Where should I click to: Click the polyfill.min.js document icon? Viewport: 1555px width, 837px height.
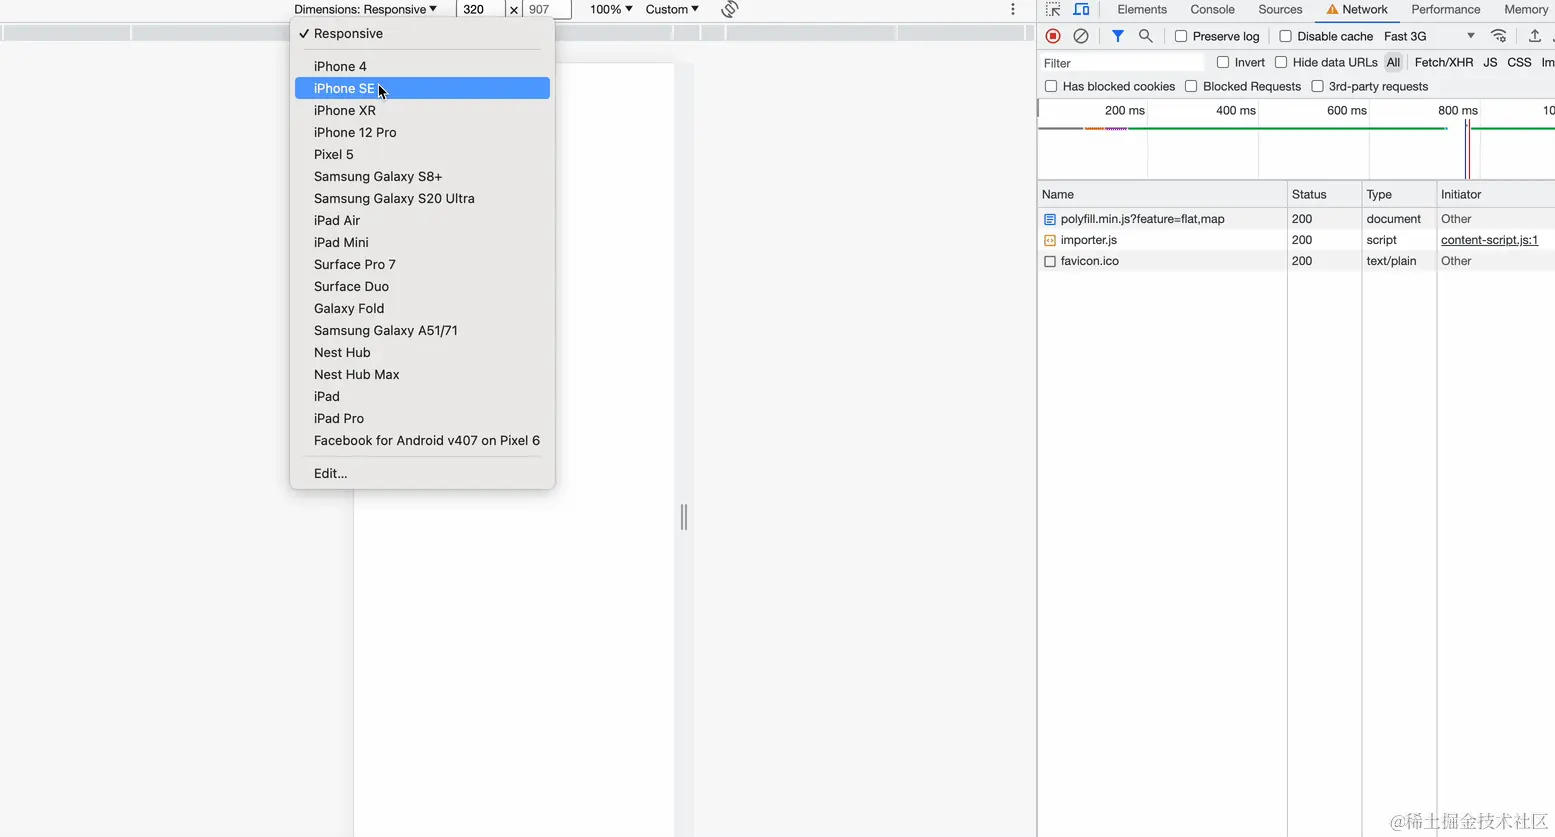1049,219
